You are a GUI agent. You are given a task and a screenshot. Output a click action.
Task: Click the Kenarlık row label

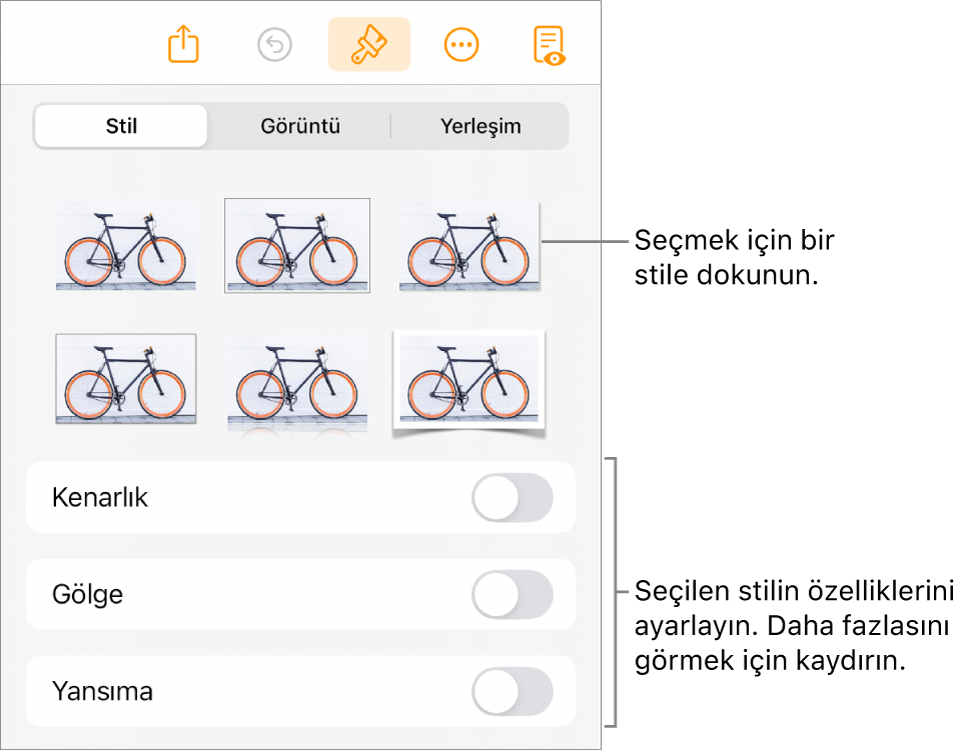(100, 497)
